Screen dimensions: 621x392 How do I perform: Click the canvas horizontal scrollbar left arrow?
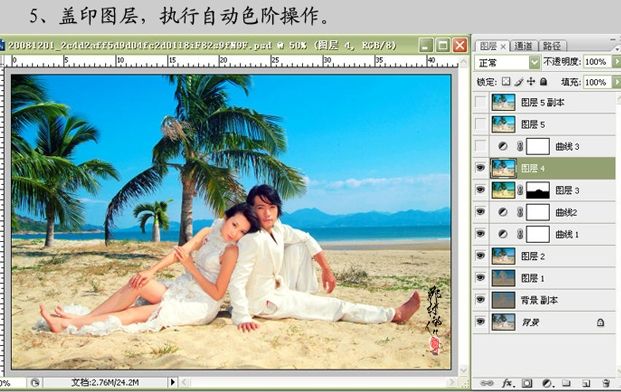[184, 382]
